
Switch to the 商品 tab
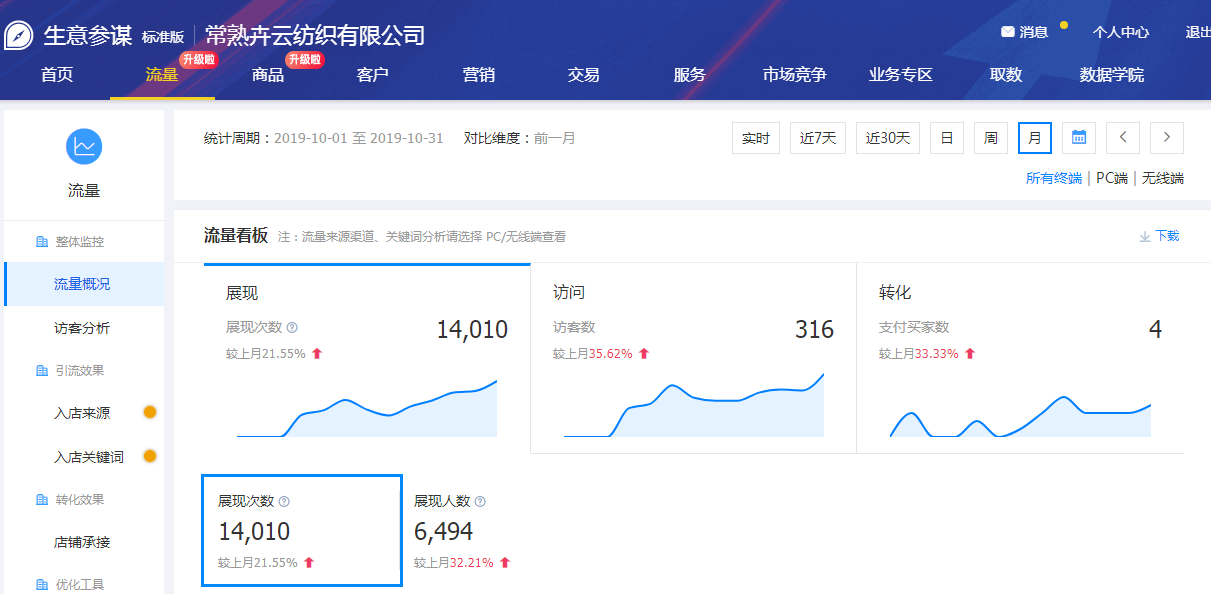coord(268,75)
